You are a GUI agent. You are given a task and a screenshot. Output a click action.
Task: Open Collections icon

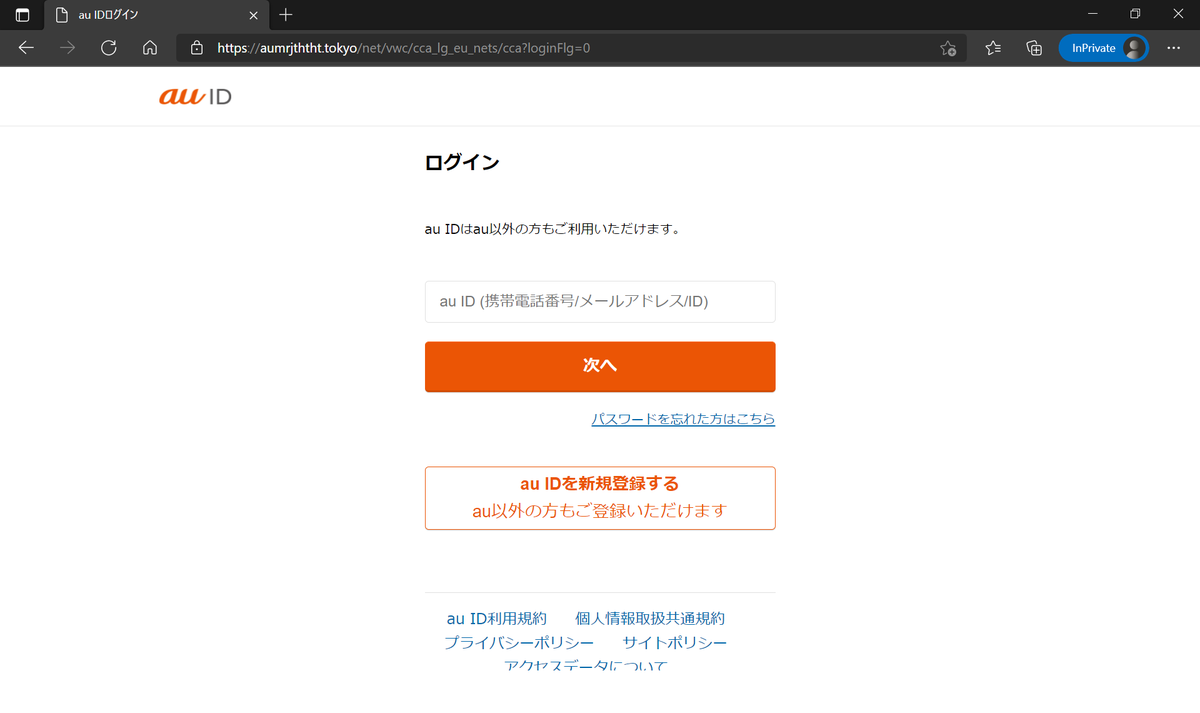click(1035, 48)
